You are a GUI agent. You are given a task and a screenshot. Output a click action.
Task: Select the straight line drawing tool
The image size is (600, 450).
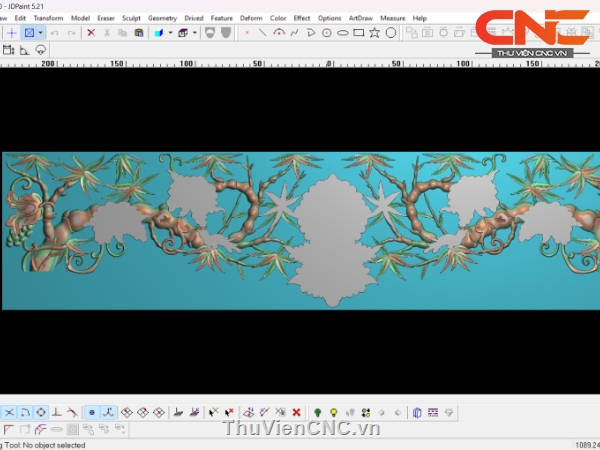click(x=262, y=33)
